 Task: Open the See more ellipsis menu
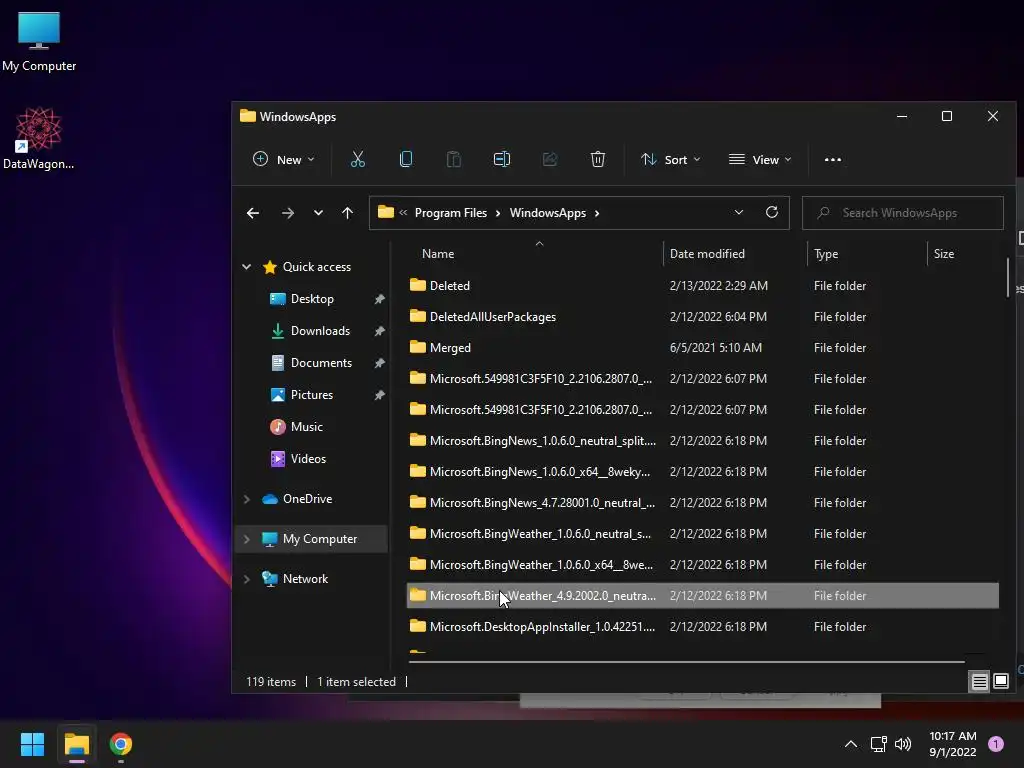(833, 159)
